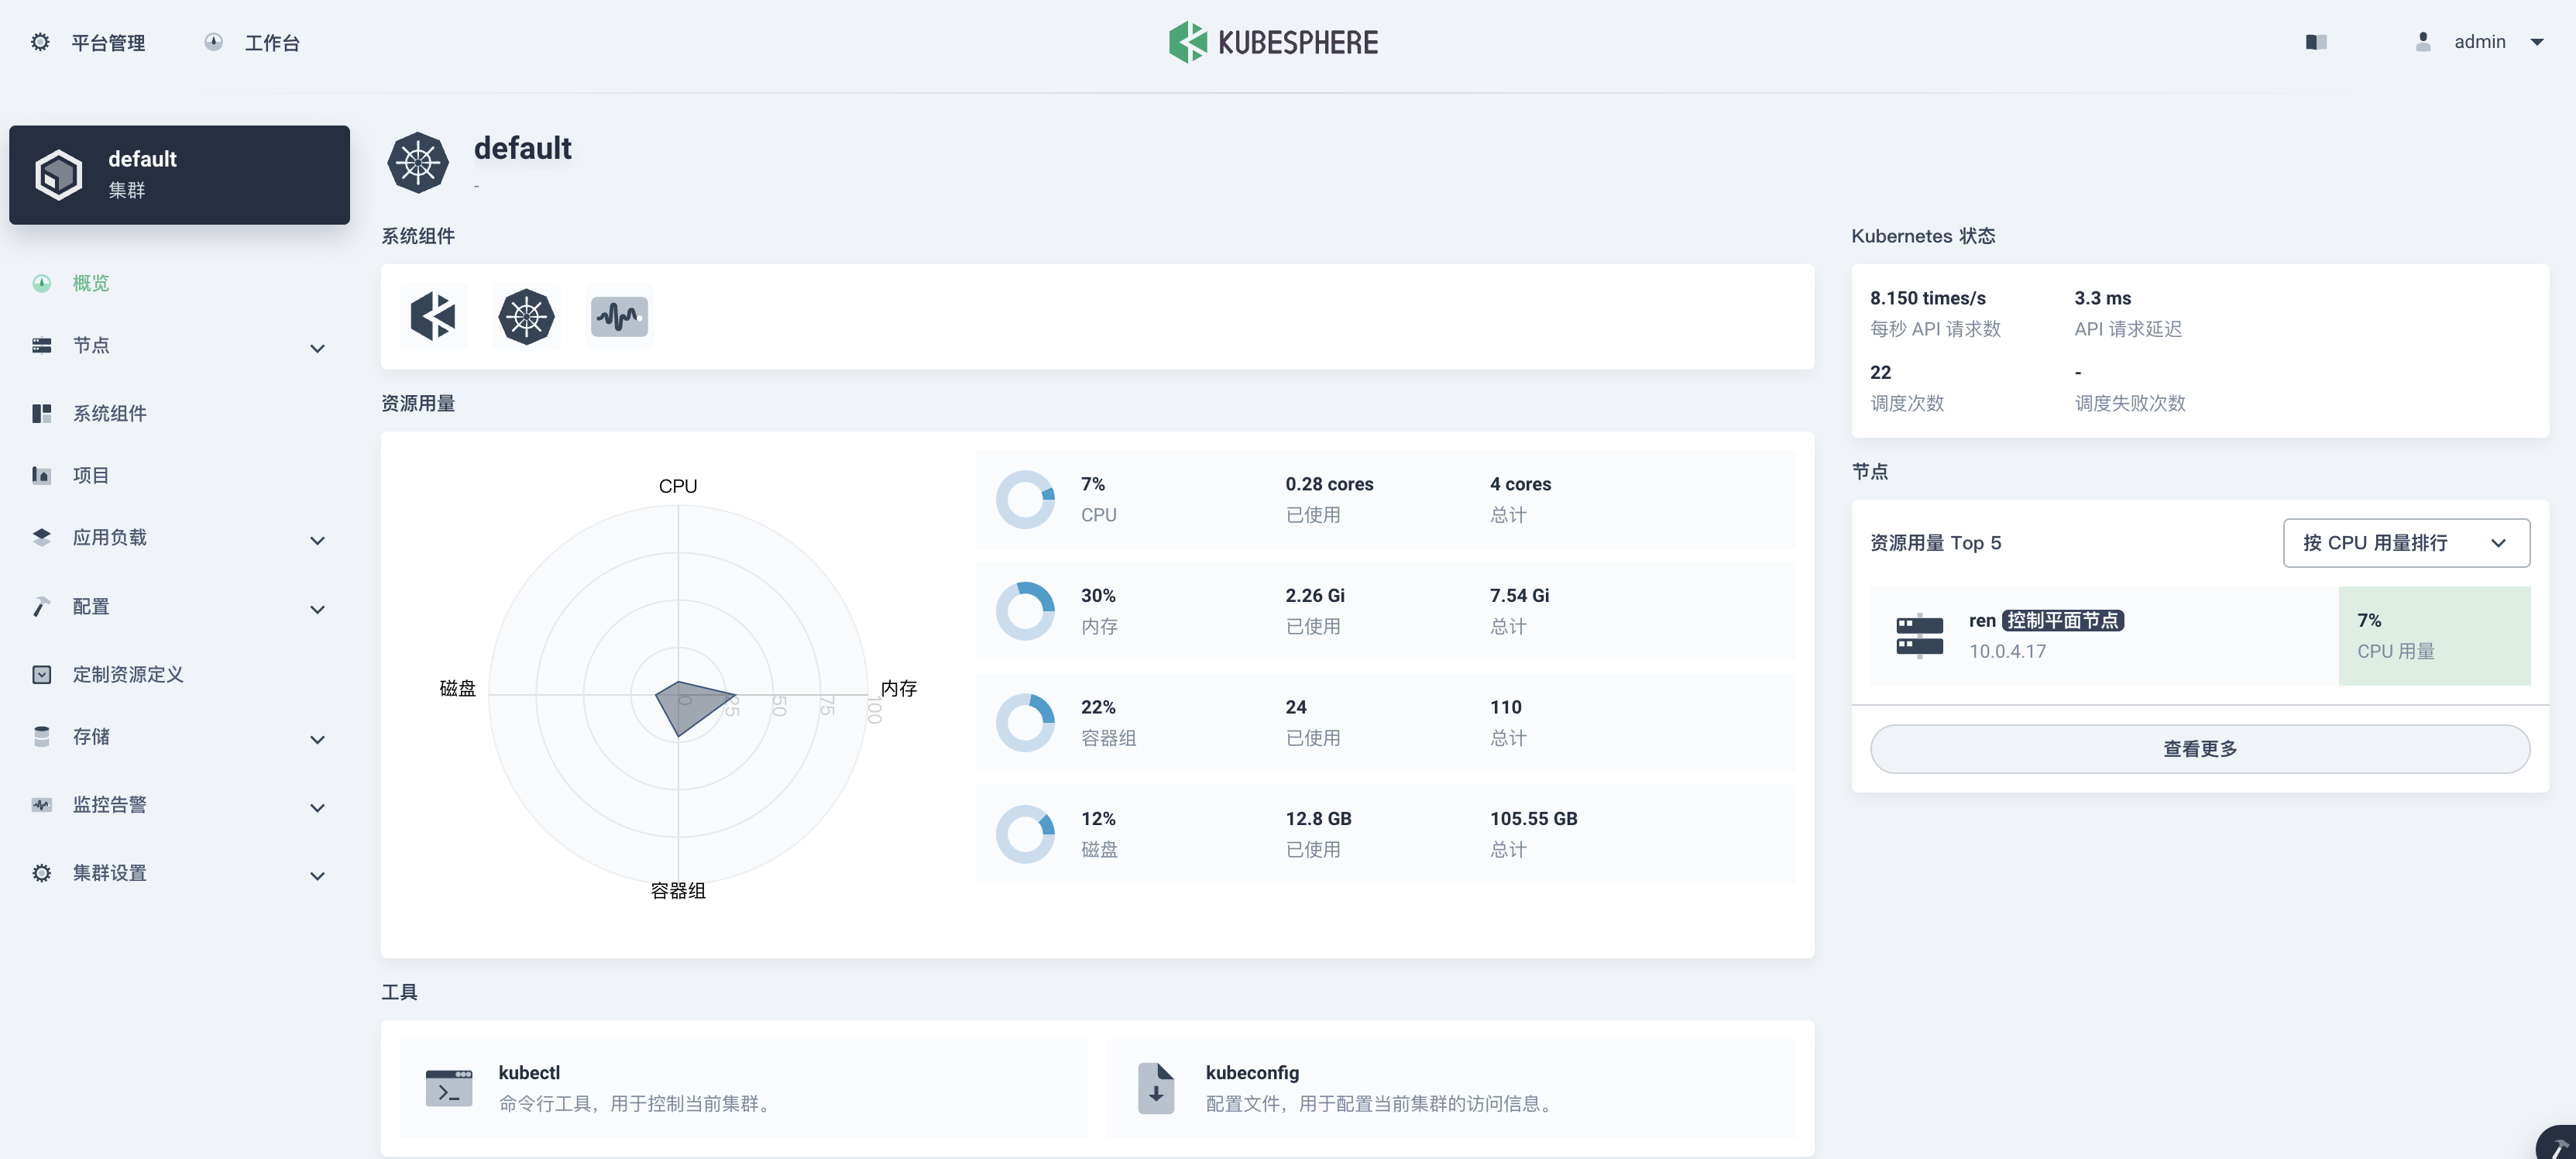Click the floating tool button at bottom-right
The width and height of the screenshot is (2576, 1159).
point(2558,1145)
